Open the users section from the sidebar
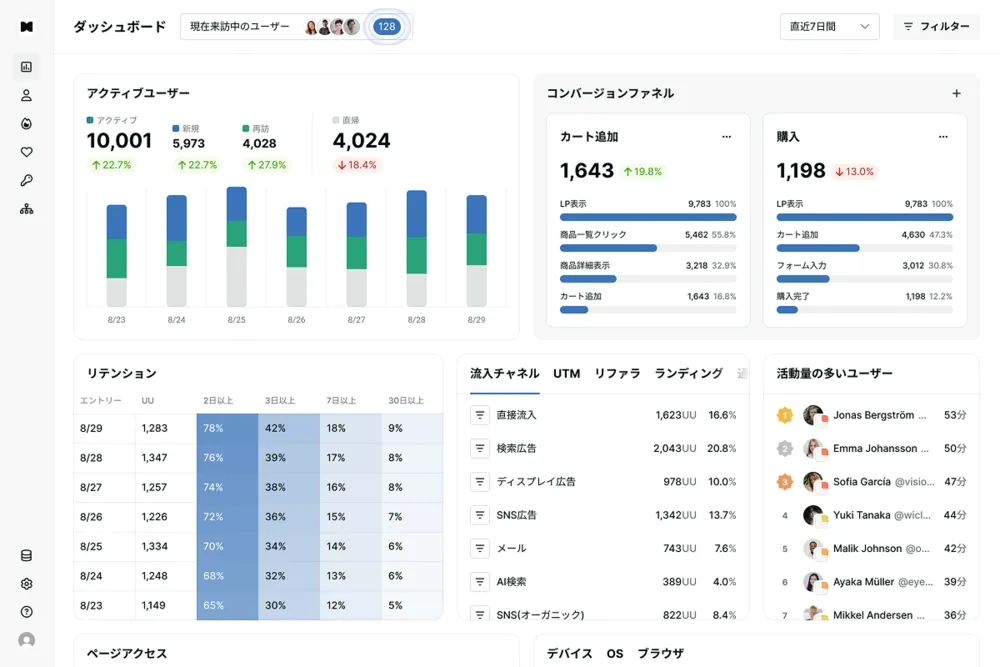This screenshot has width=1000, height=667. point(26,95)
